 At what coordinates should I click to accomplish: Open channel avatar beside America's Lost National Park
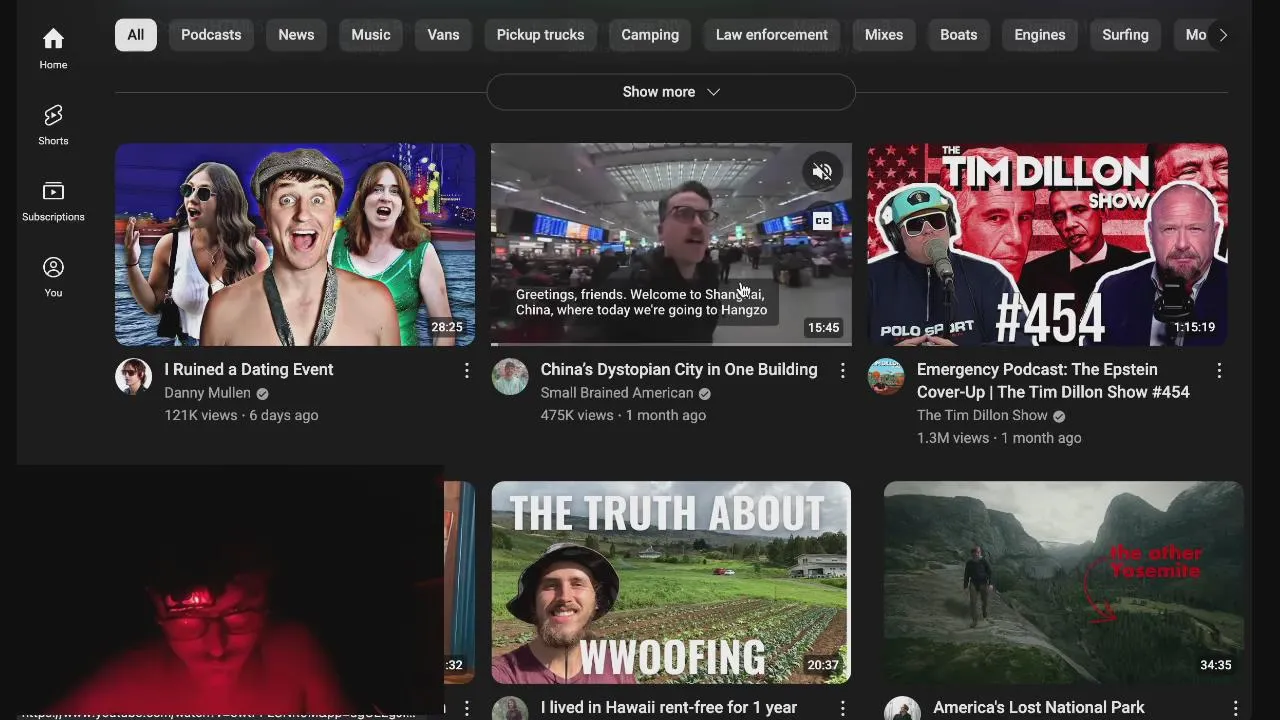coord(902,708)
